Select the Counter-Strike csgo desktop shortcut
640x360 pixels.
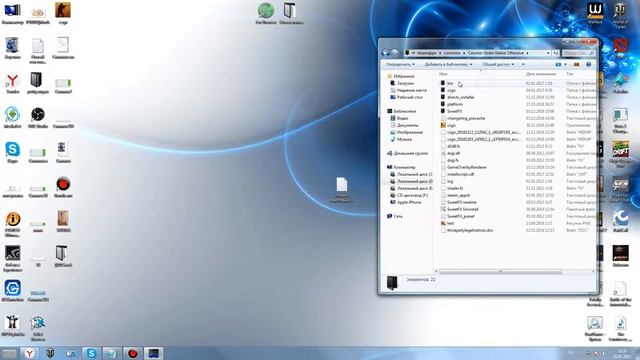(63, 13)
